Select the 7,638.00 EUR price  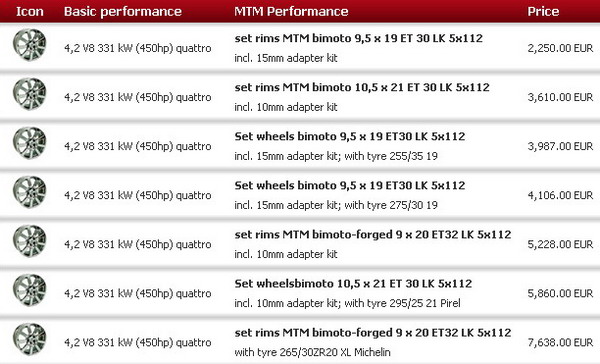point(560,342)
